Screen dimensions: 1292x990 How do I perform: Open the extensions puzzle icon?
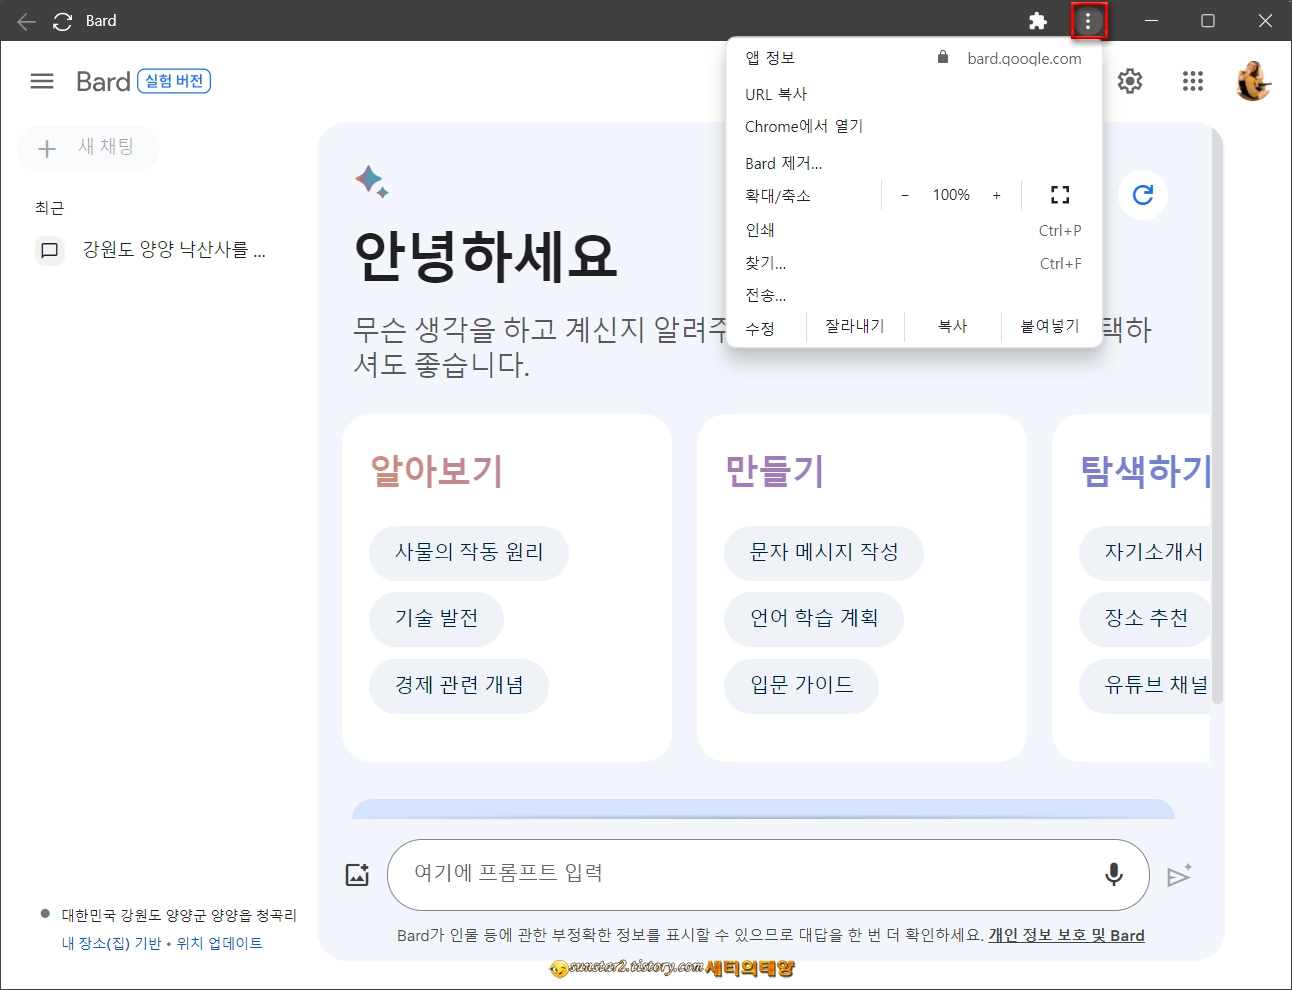pyautogui.click(x=1037, y=21)
